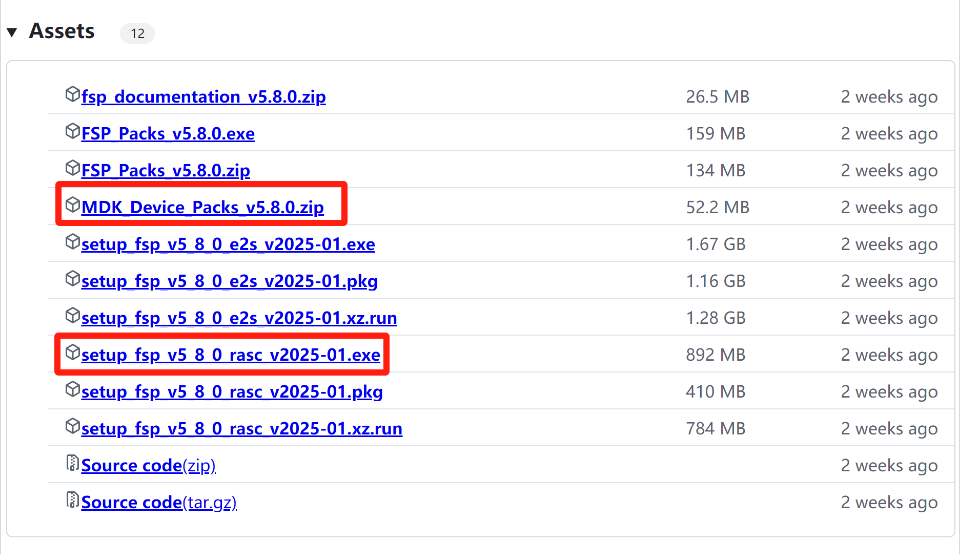Download setup_fsp_v5_8_0_rasc_v2025-01.exe
The width and height of the screenshot is (960, 554).
point(230,354)
